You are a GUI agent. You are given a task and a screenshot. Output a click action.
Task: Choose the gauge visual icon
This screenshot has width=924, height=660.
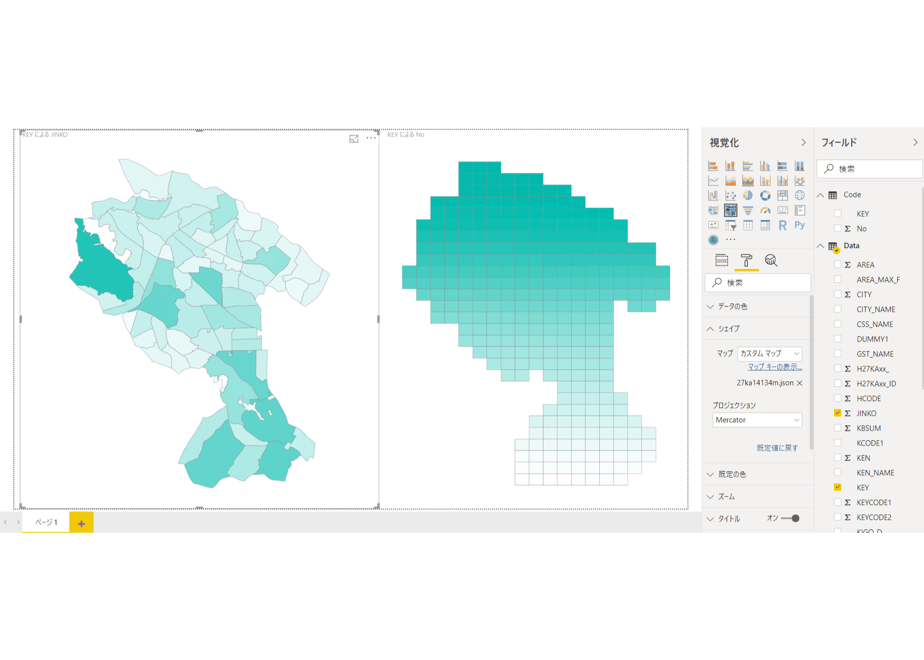click(x=765, y=210)
